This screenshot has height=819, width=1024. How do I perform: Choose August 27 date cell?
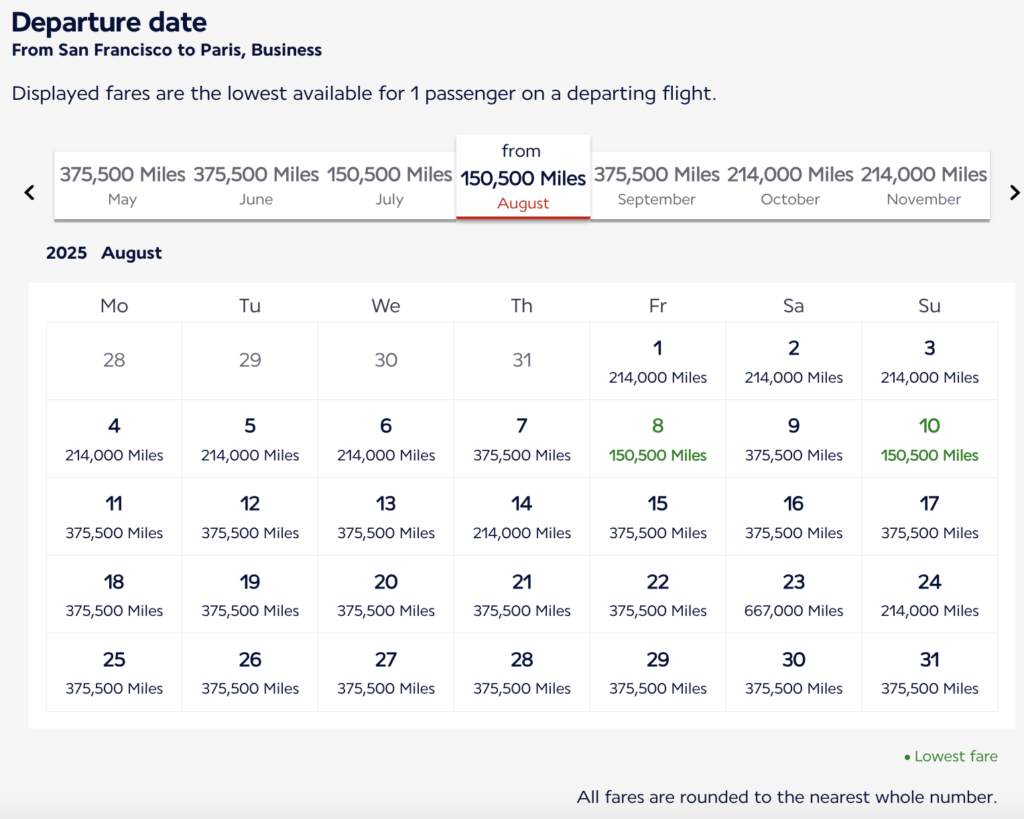[x=386, y=673]
